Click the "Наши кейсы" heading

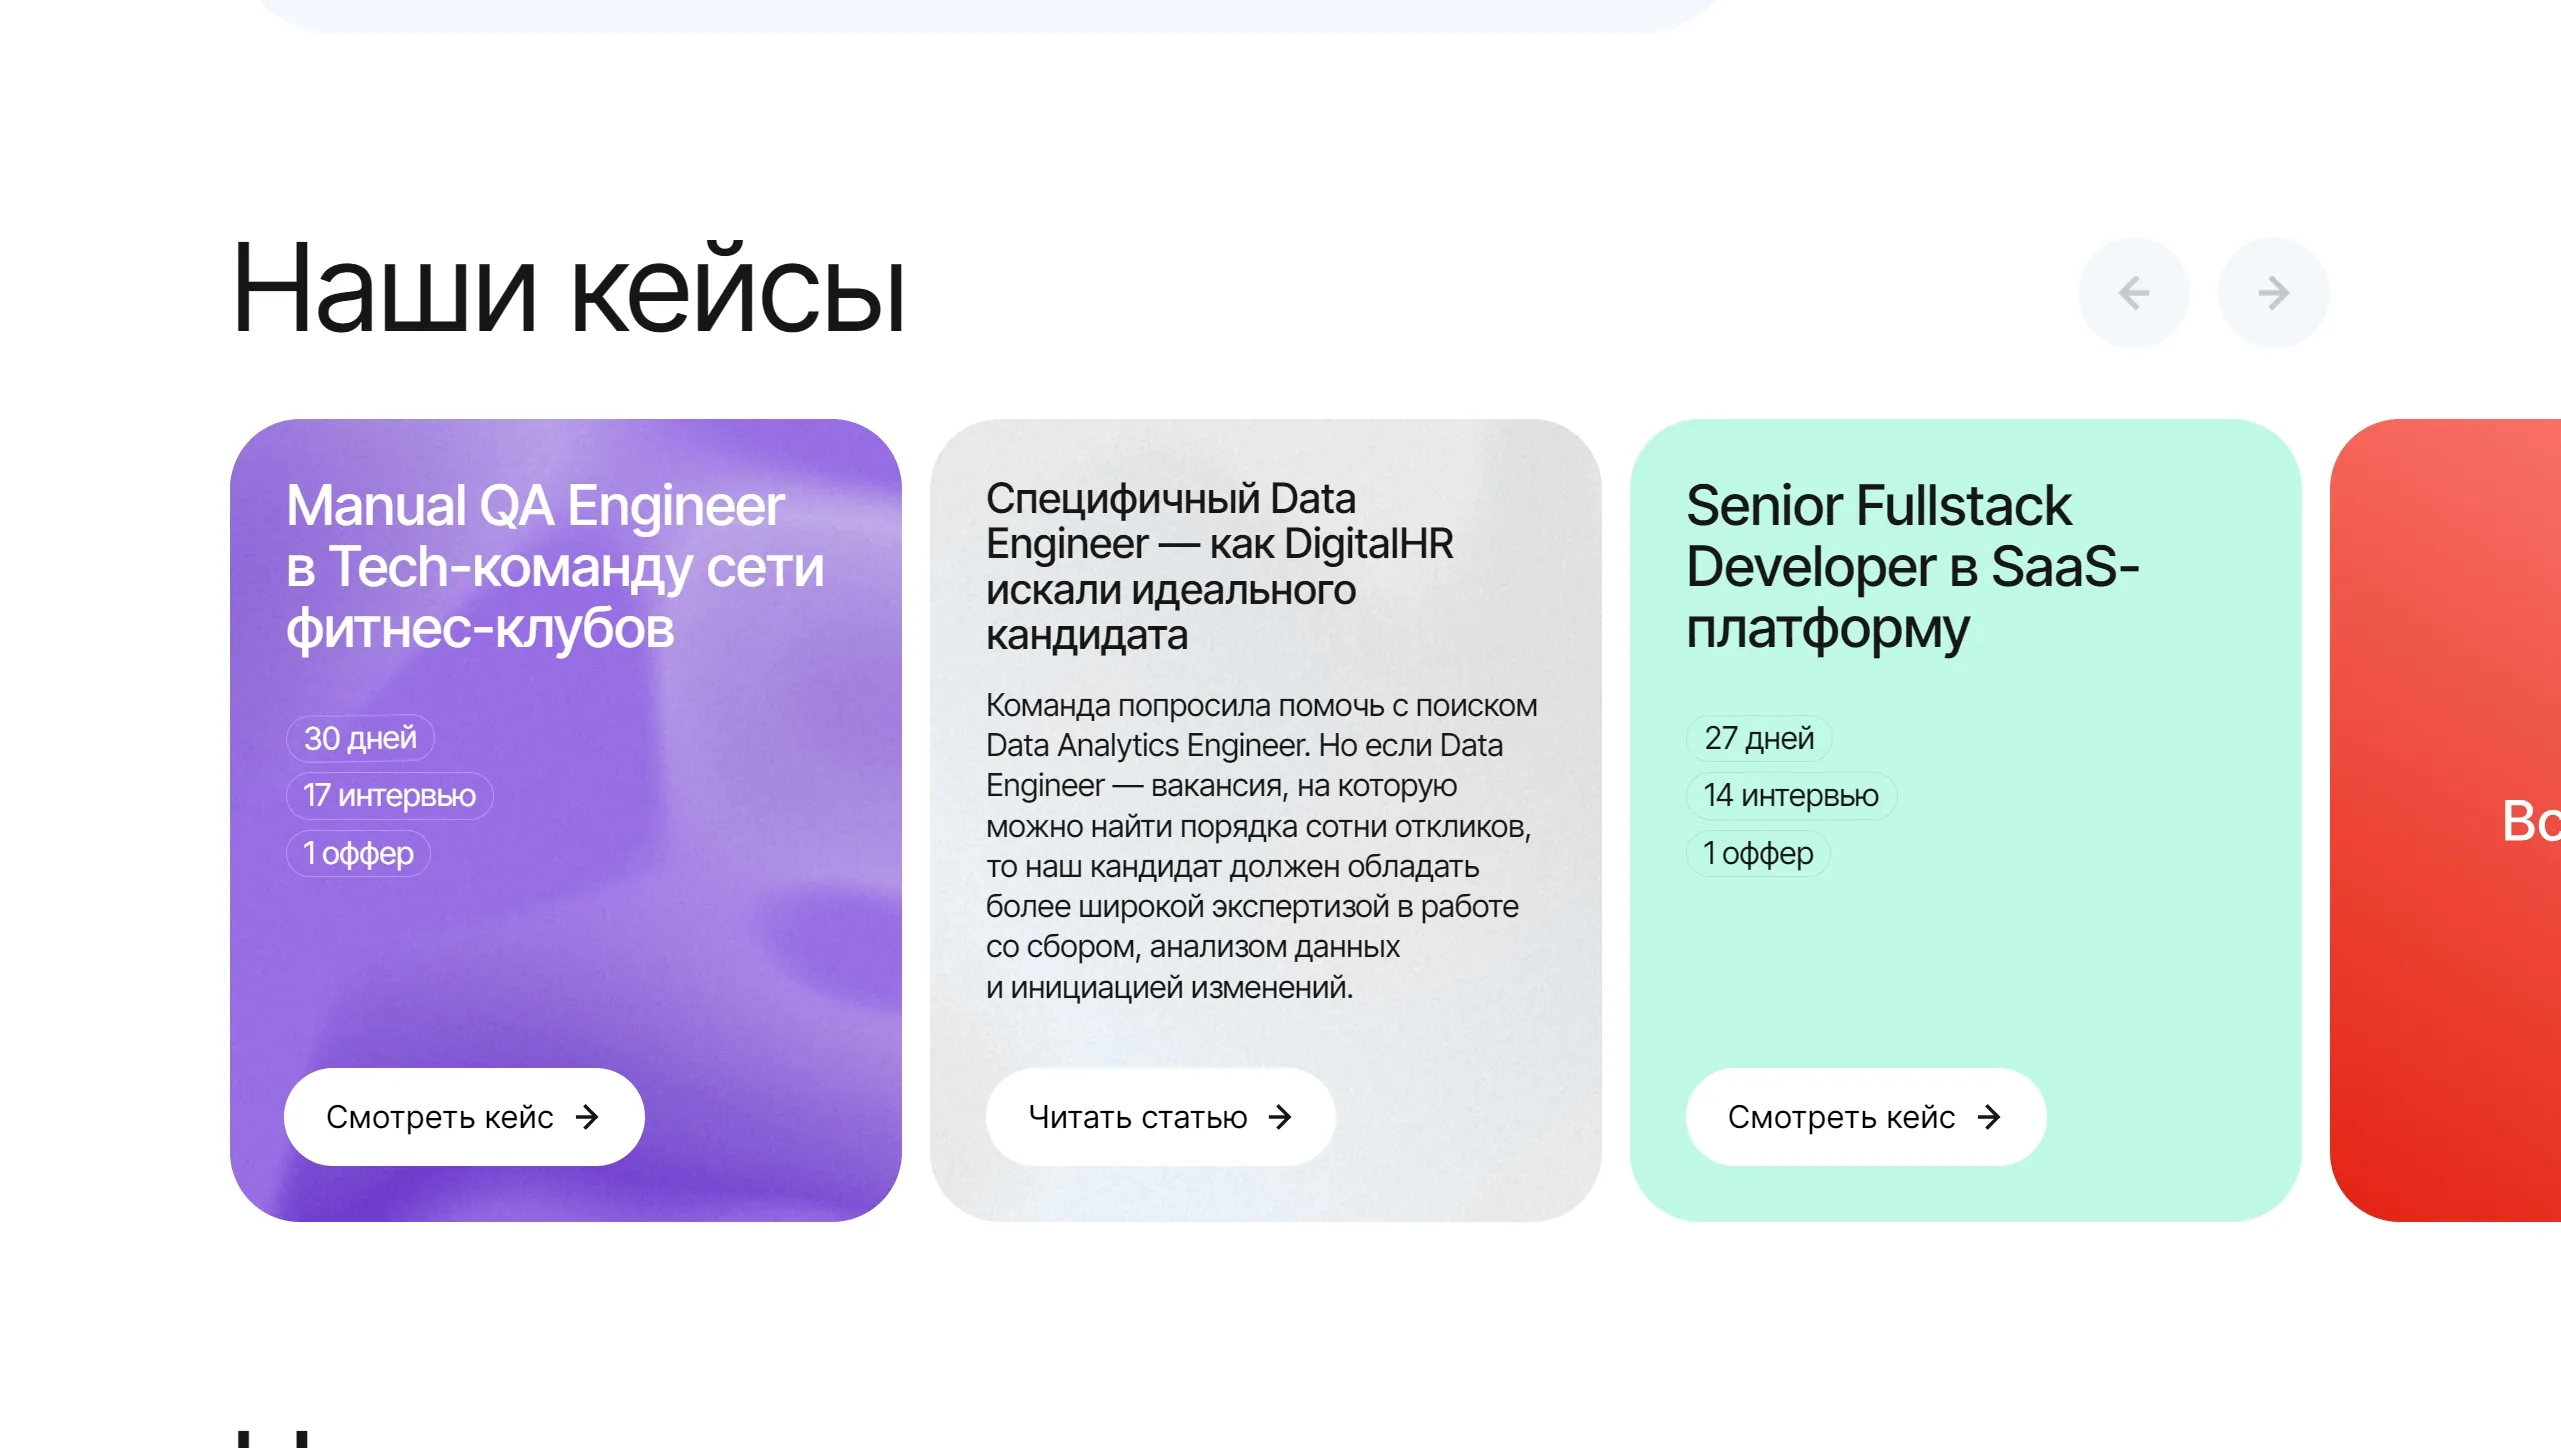pos(568,290)
